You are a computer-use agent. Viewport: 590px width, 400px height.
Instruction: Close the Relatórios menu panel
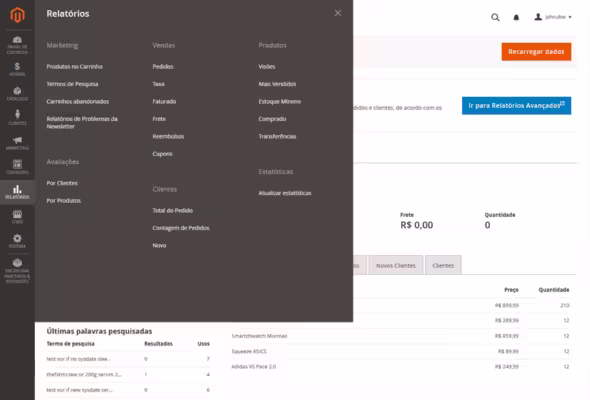pyautogui.click(x=338, y=13)
